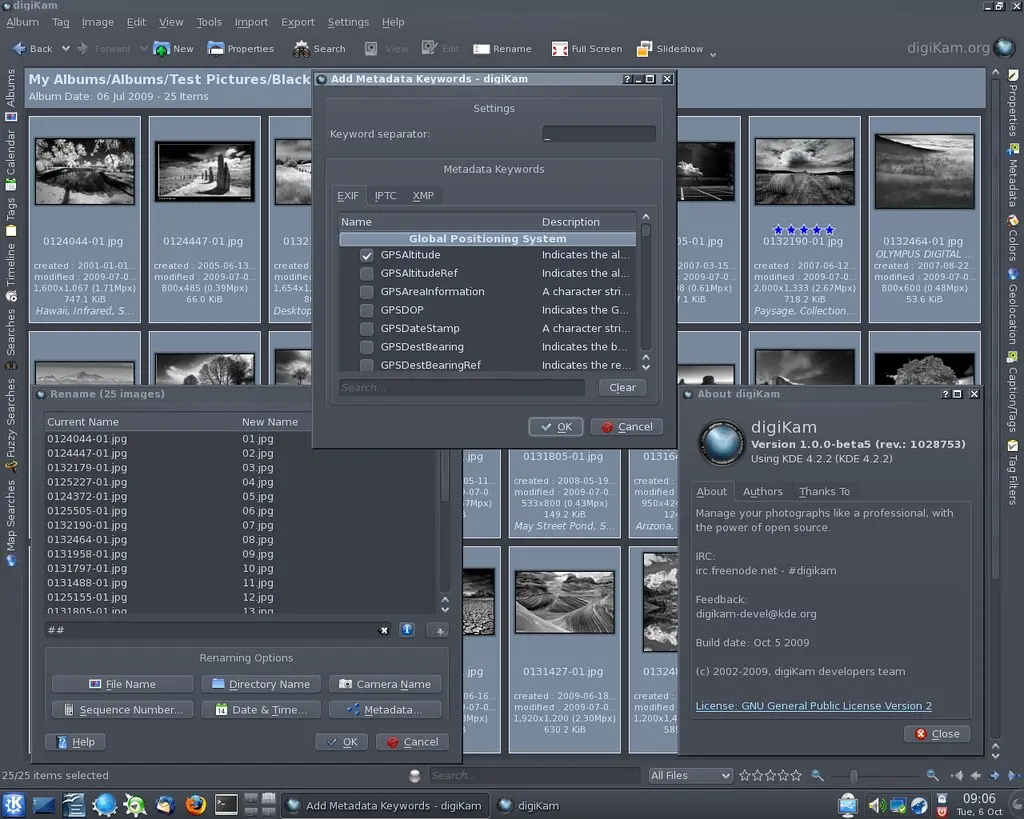This screenshot has height=819, width=1024.
Task: Enable the GPSDOP keyword
Action: 367,310
